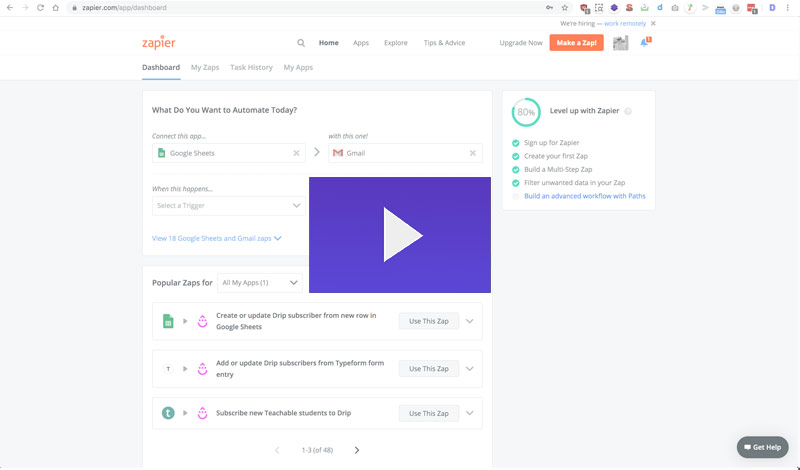Viewport: 800px width, 470px height.
Task: Open Build an advanced workflow with Paths link
Action: point(585,196)
